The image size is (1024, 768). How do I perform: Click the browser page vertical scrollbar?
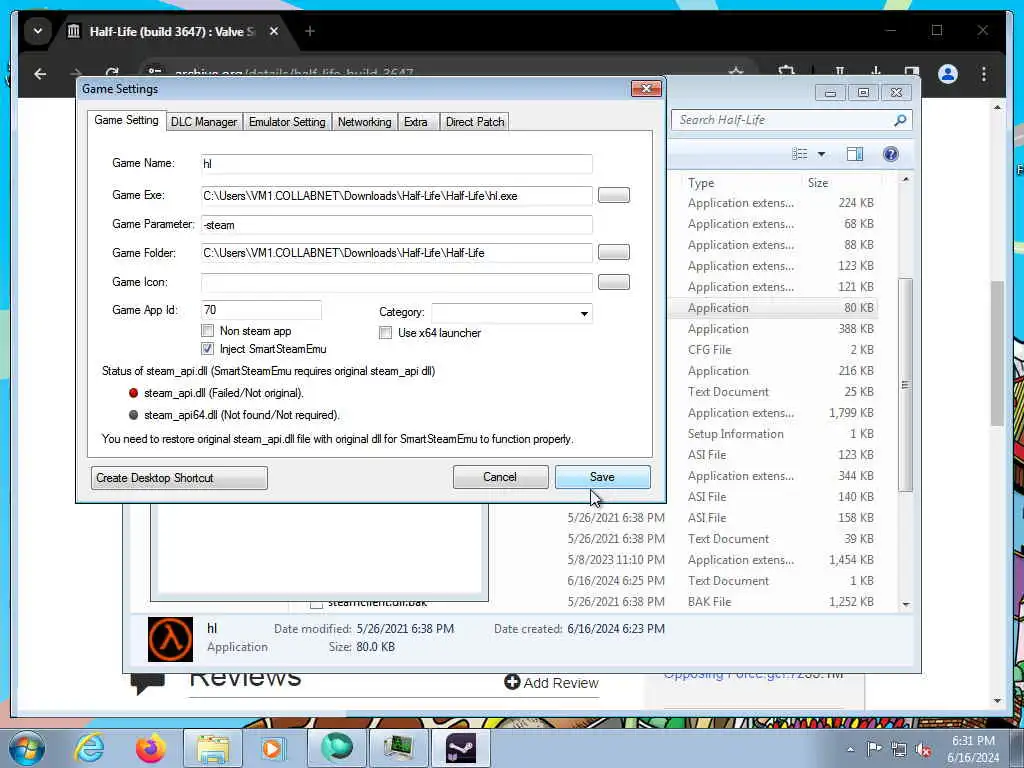pos(997,353)
